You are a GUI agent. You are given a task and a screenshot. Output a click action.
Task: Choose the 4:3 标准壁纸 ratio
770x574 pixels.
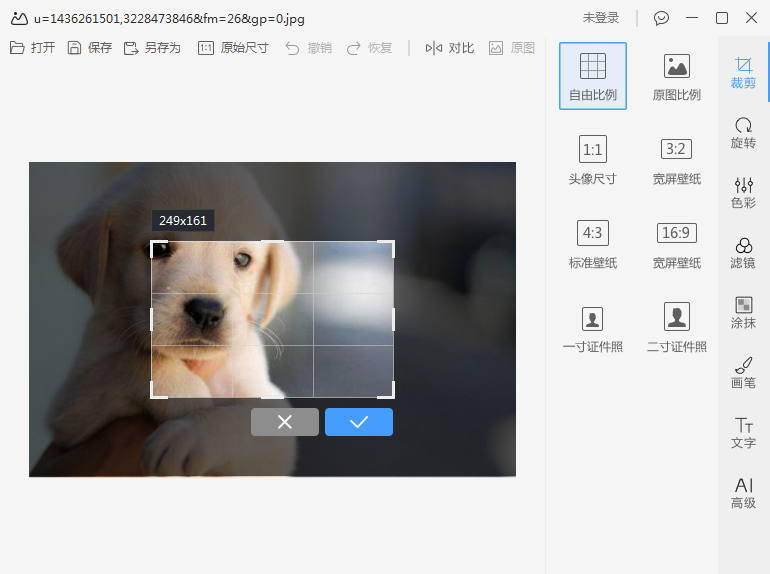pyautogui.click(x=593, y=245)
